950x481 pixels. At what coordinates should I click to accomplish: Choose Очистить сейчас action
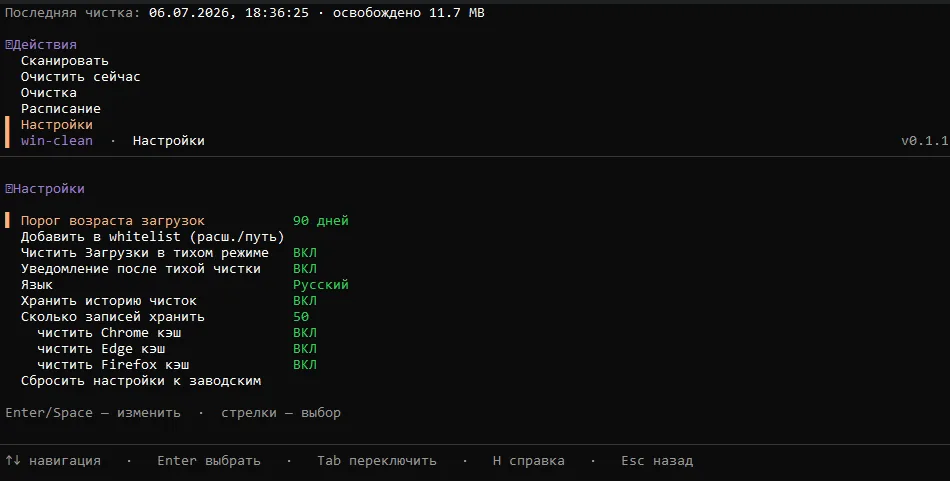tap(81, 77)
